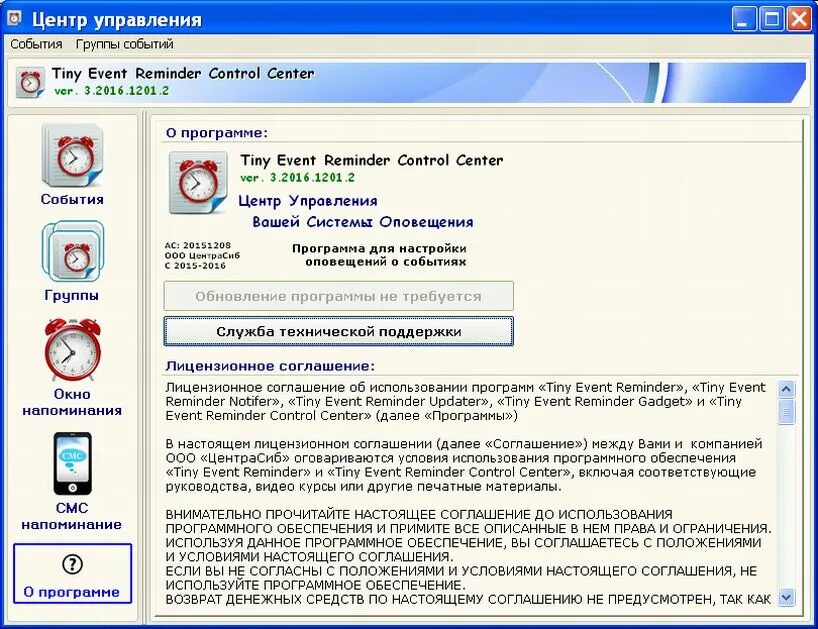Viewport: 818px width, 629px height.
Task: Click the Центр Управления tagline text
Action: click(308, 201)
